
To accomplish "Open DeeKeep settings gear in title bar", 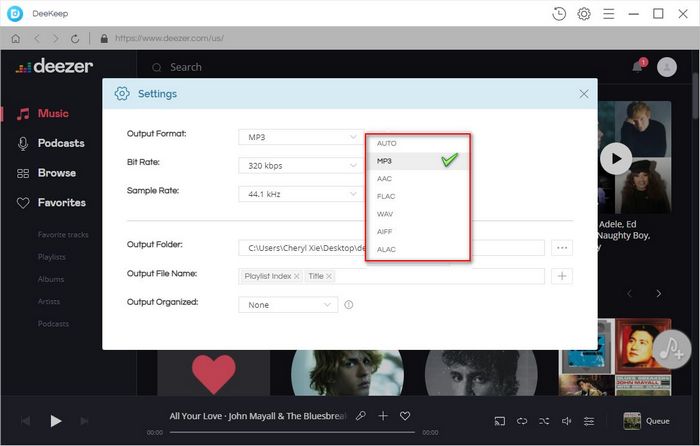I will [584, 14].
